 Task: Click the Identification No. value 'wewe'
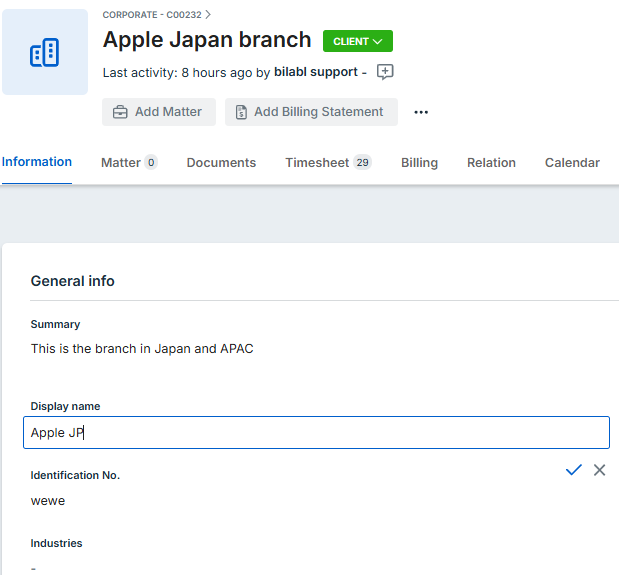[x=48, y=501]
